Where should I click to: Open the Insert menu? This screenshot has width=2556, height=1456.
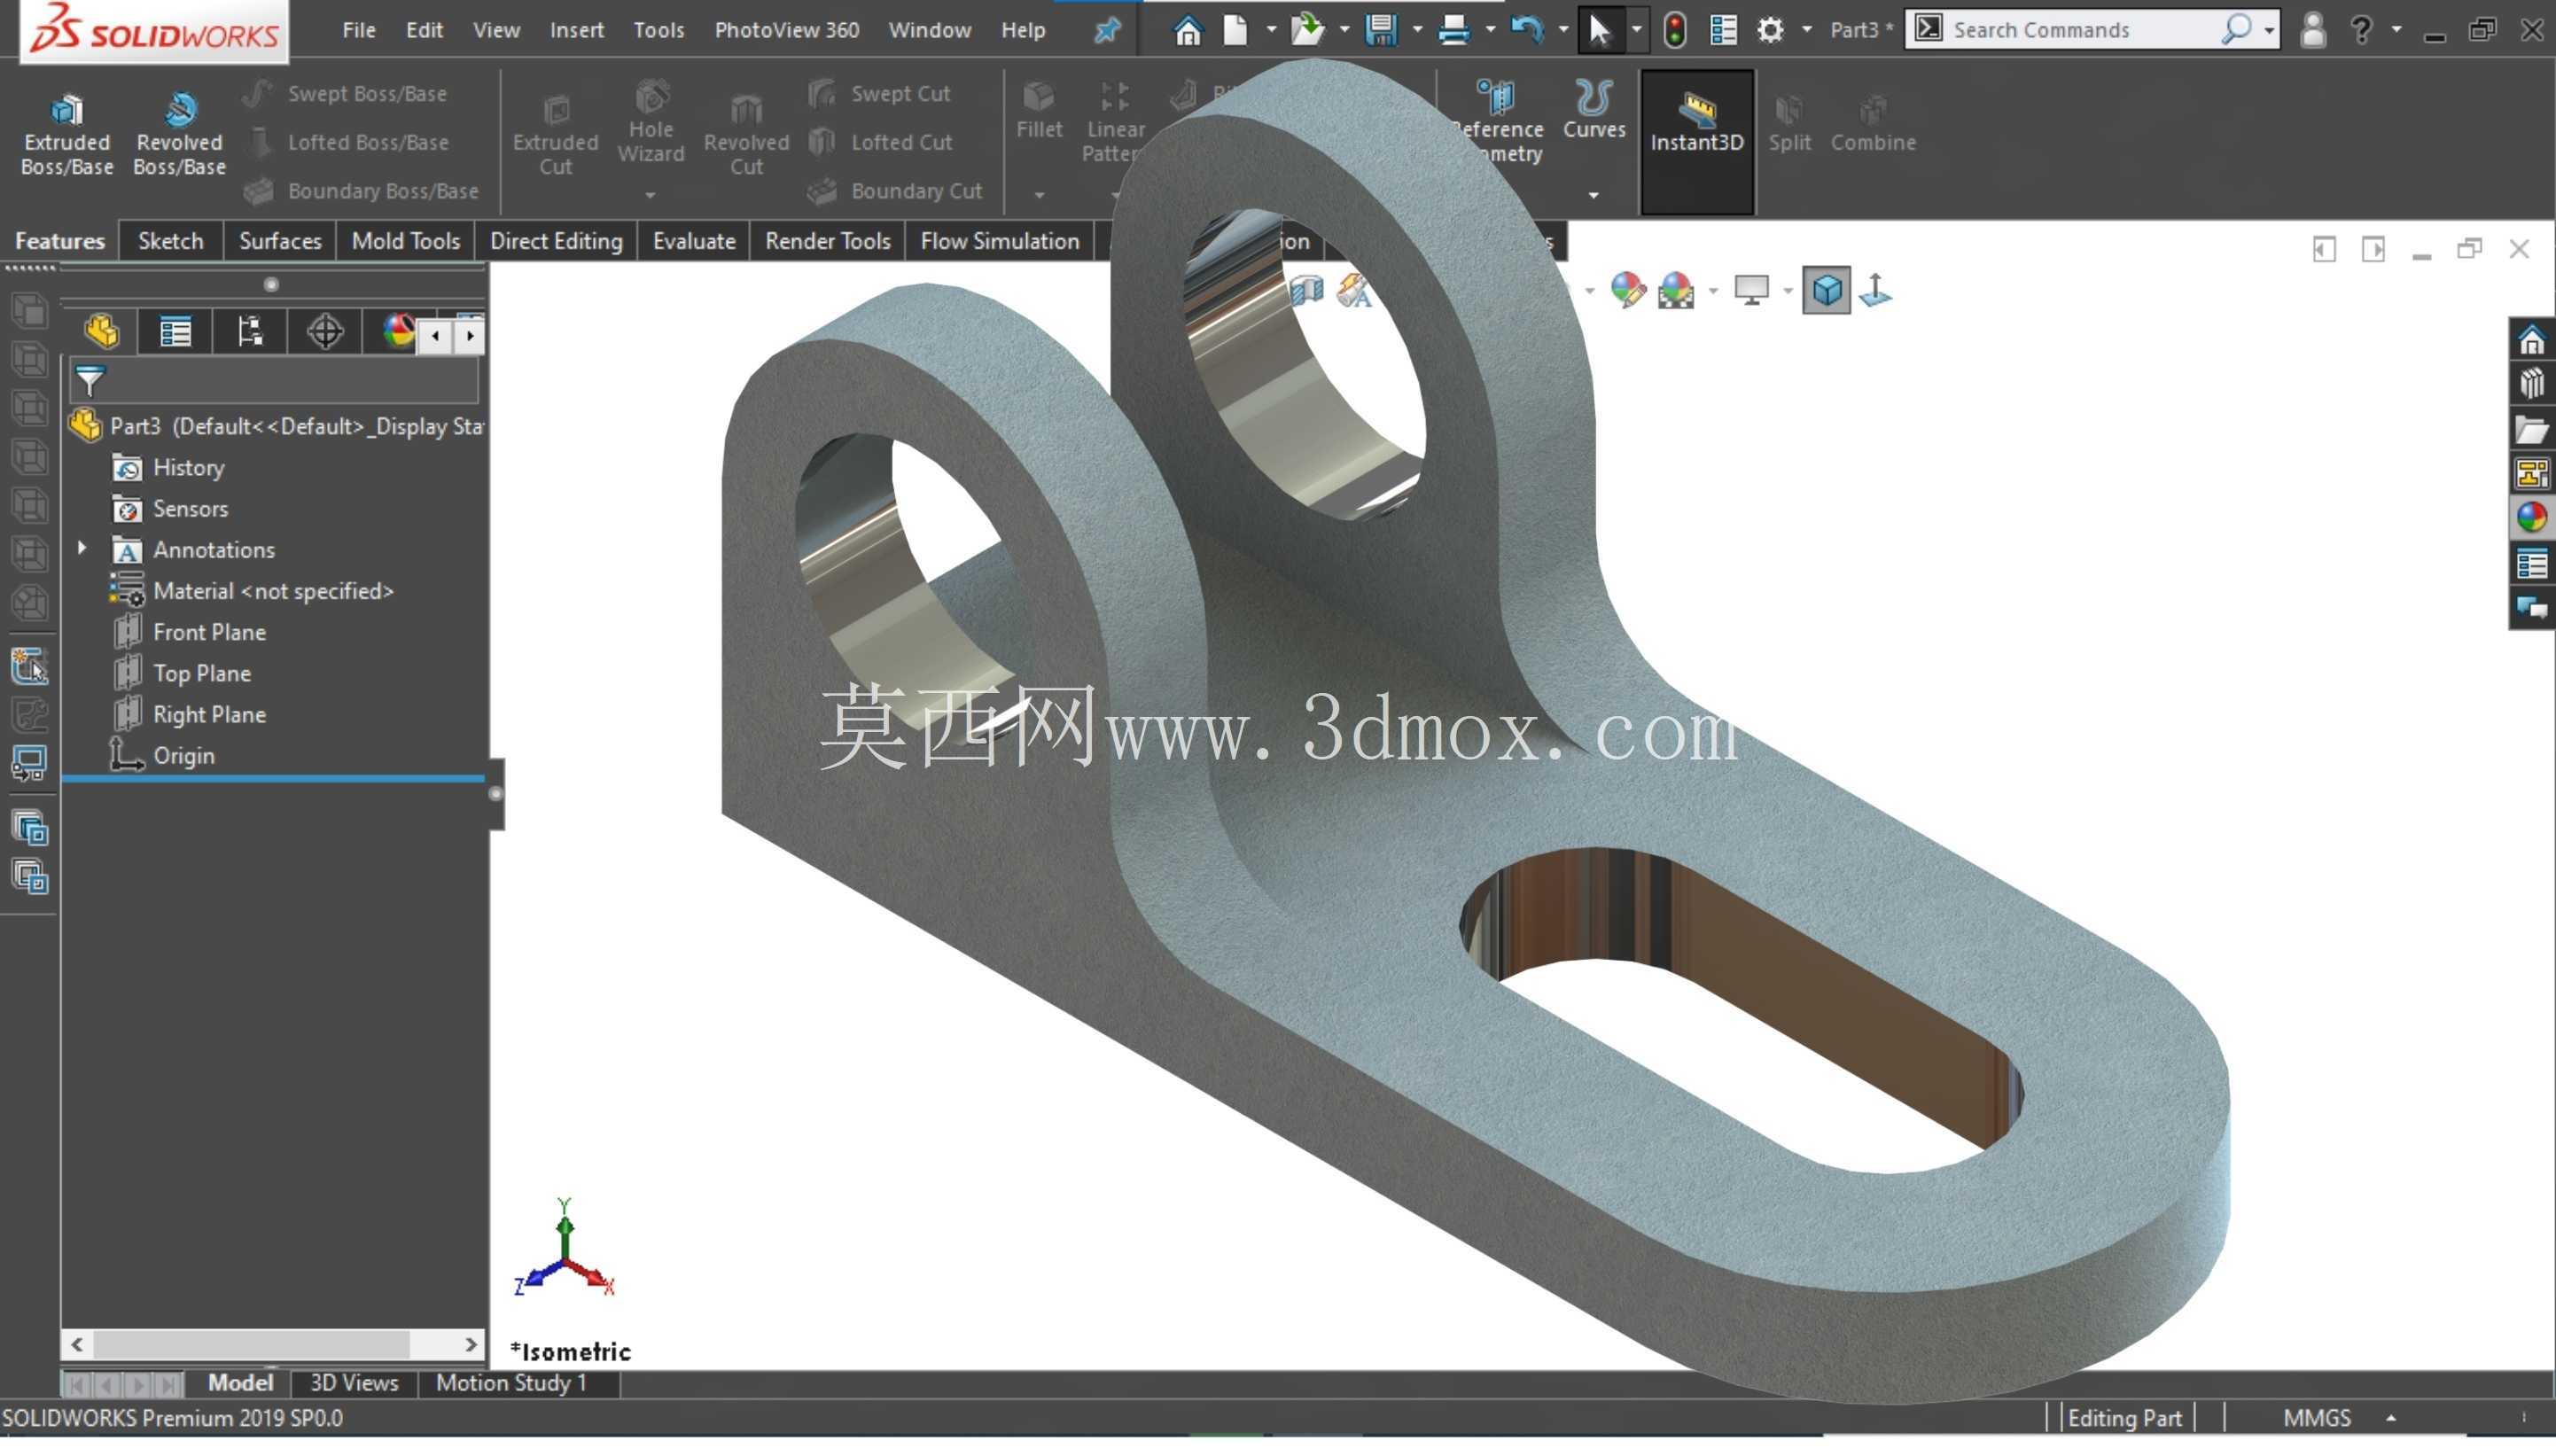576,30
